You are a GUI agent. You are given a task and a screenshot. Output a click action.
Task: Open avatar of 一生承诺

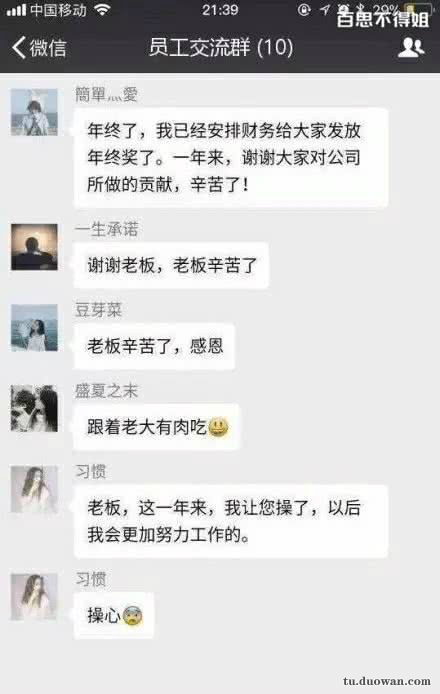tap(34, 247)
